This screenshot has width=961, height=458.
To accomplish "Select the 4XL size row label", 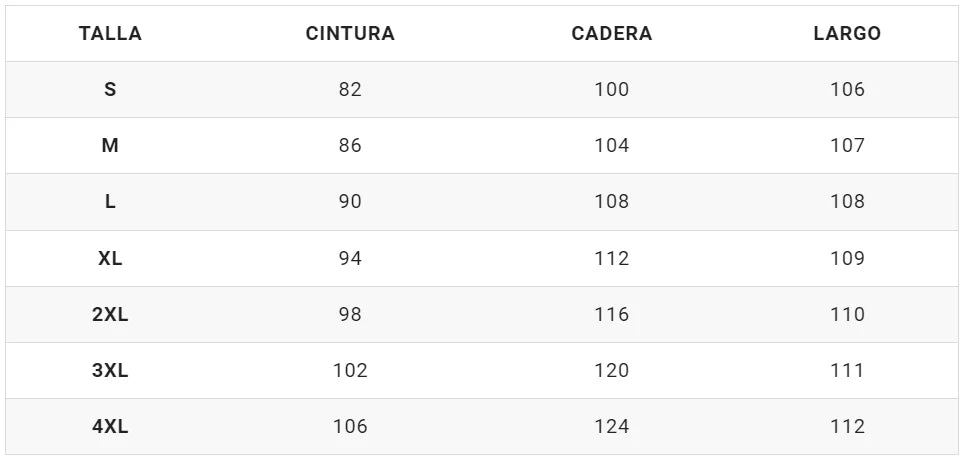I will (x=110, y=426).
